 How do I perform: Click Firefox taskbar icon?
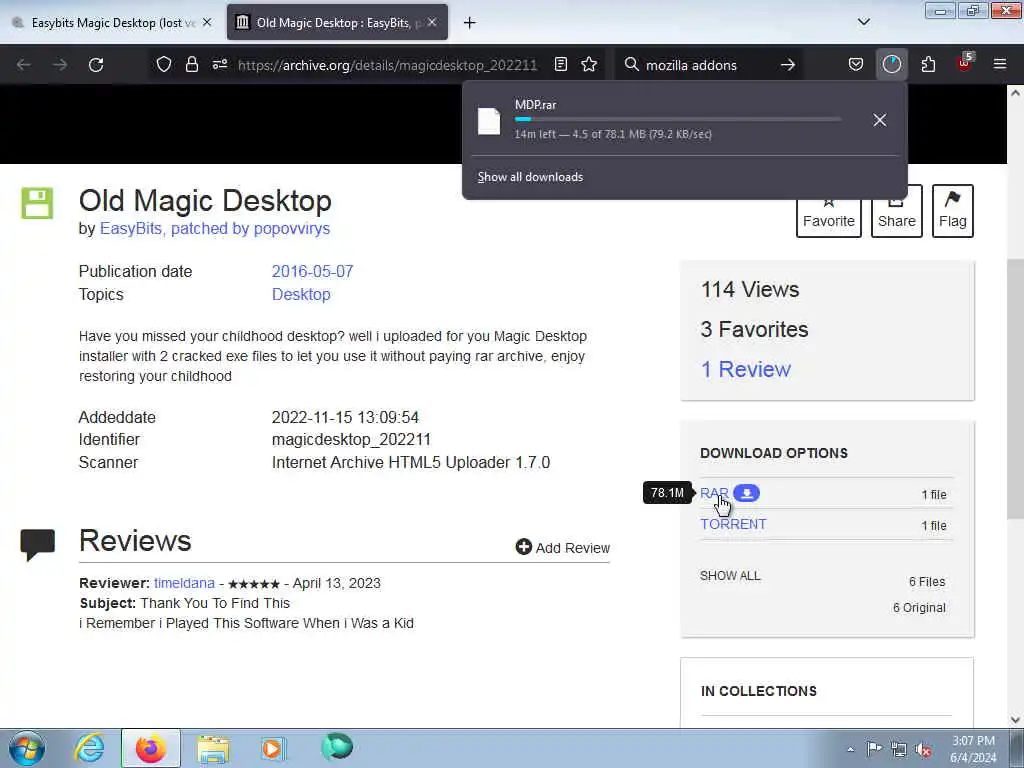[150, 748]
